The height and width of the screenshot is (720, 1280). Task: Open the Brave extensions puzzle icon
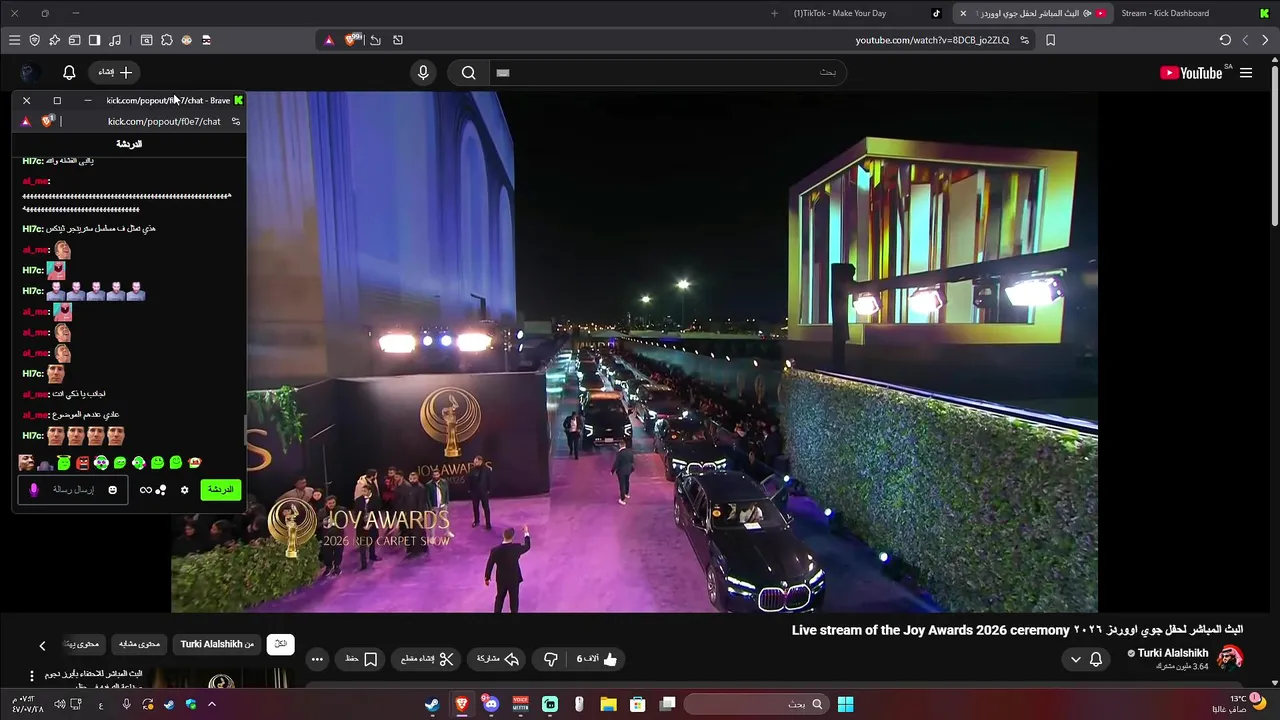(166, 40)
